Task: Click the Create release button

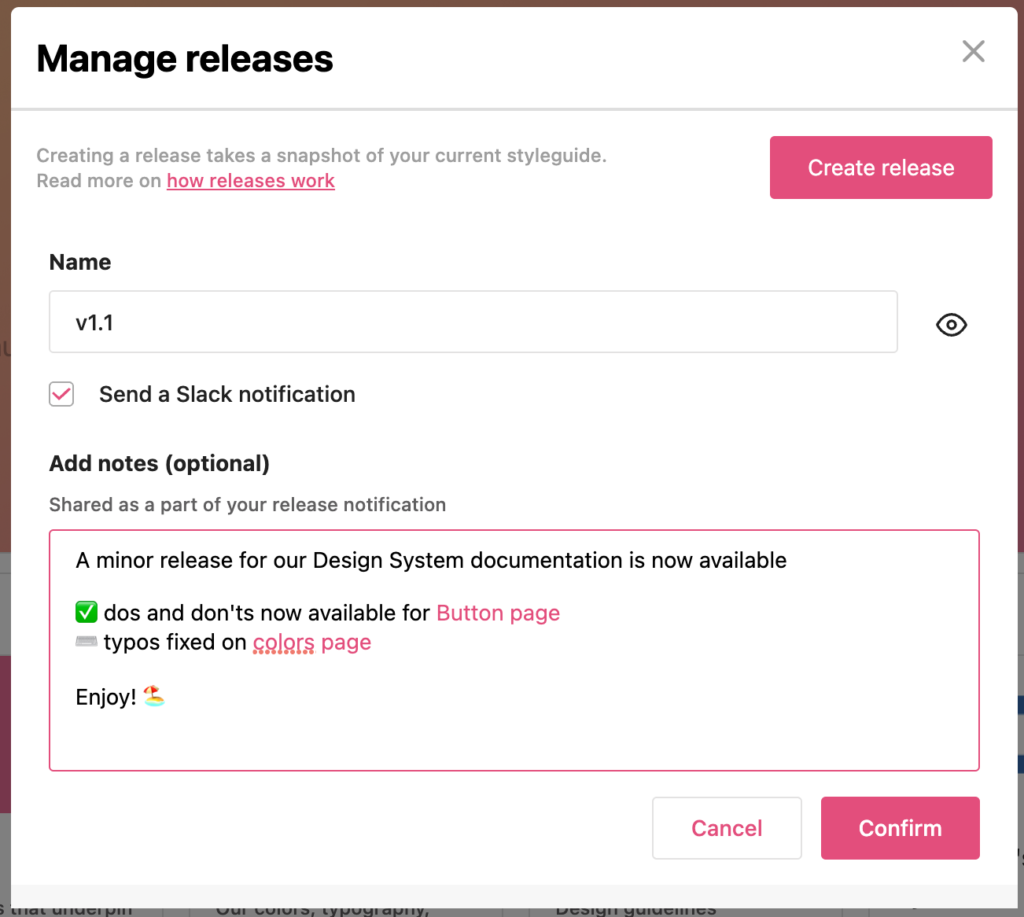Action: click(880, 167)
